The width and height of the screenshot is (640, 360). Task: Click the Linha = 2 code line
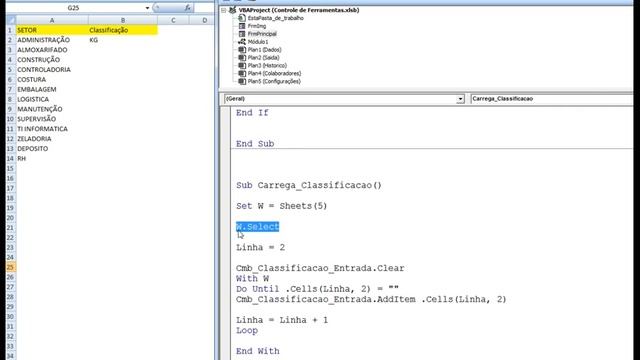click(x=260, y=247)
